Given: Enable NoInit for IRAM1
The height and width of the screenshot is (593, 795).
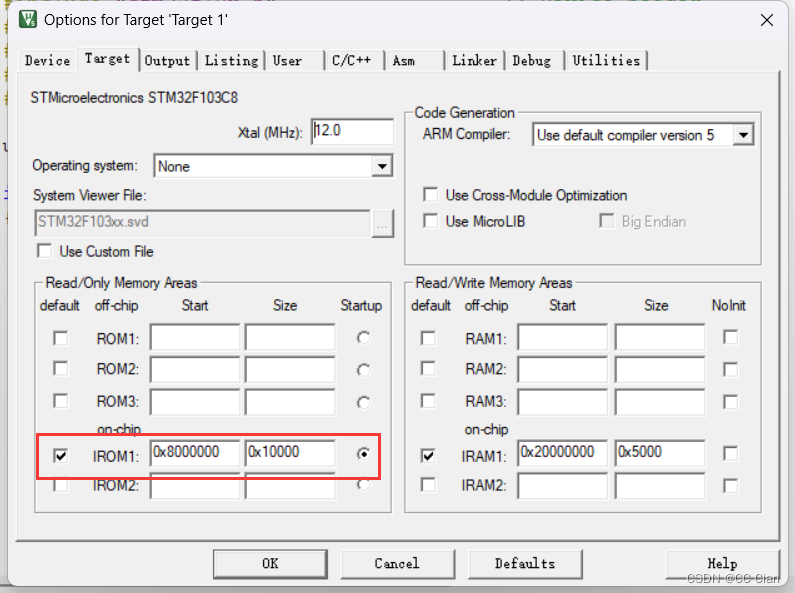Looking at the screenshot, I should tap(731, 453).
